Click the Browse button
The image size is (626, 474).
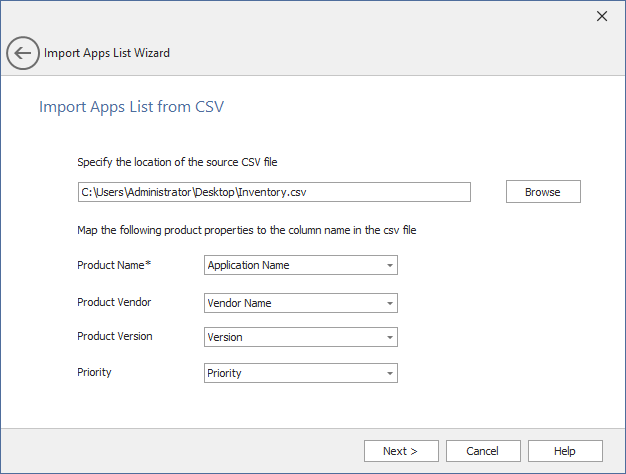[x=542, y=192]
